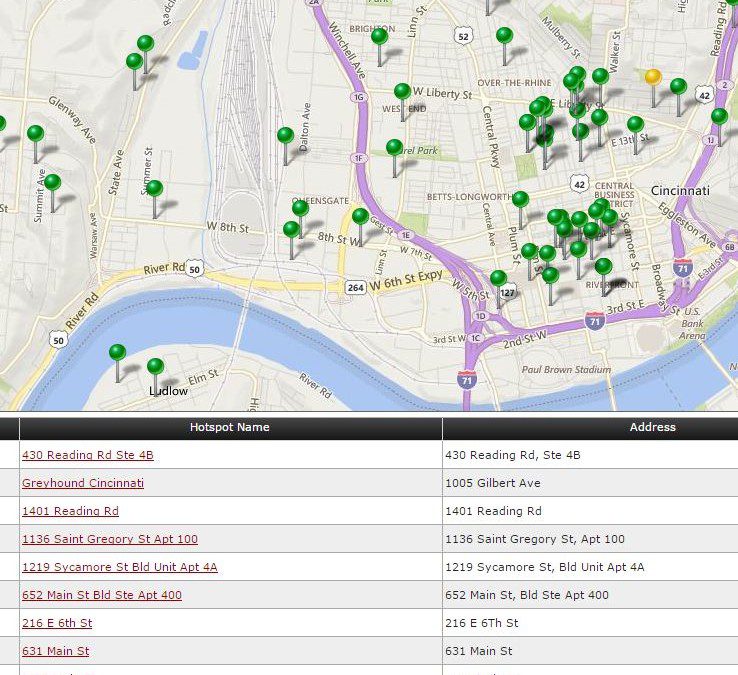
Task: Click the 1401 Reading Rd link
Action: click(70, 511)
